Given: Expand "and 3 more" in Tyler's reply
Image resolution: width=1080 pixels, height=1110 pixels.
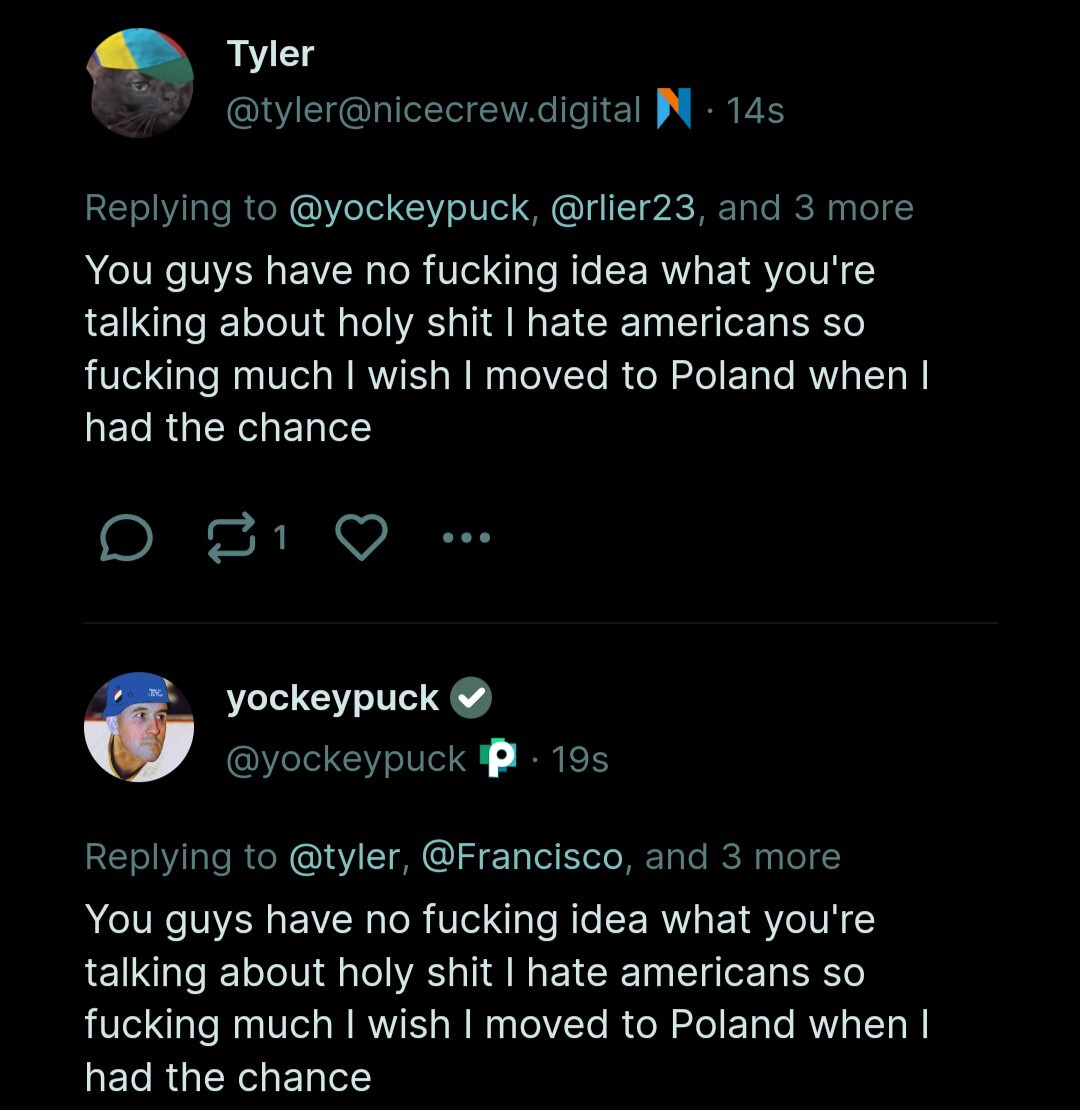Looking at the screenshot, I should (815, 208).
